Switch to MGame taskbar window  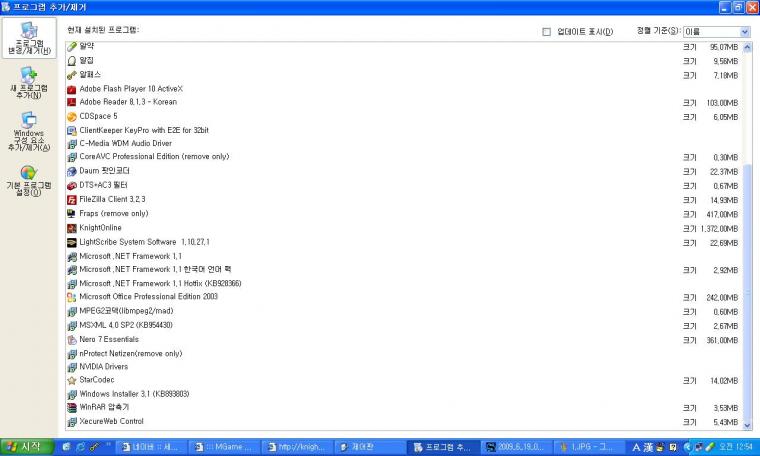click(x=225, y=447)
